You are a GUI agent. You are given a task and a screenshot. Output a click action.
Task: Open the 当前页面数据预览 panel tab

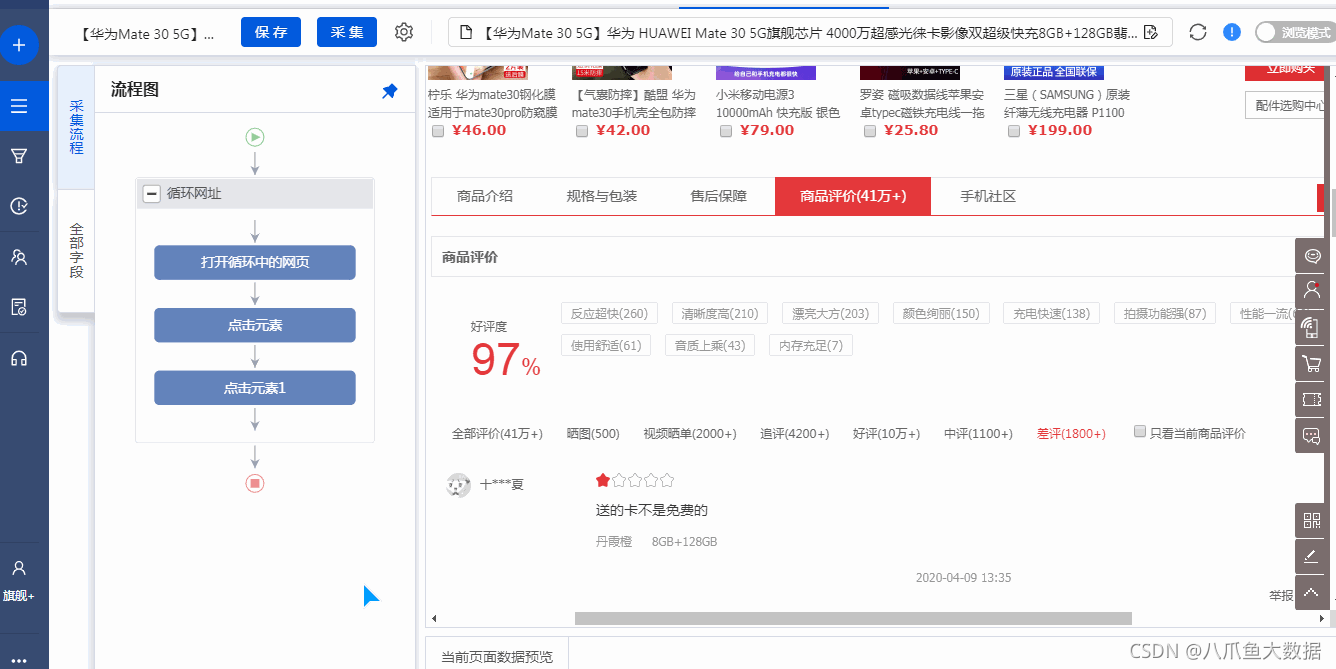[497, 657]
